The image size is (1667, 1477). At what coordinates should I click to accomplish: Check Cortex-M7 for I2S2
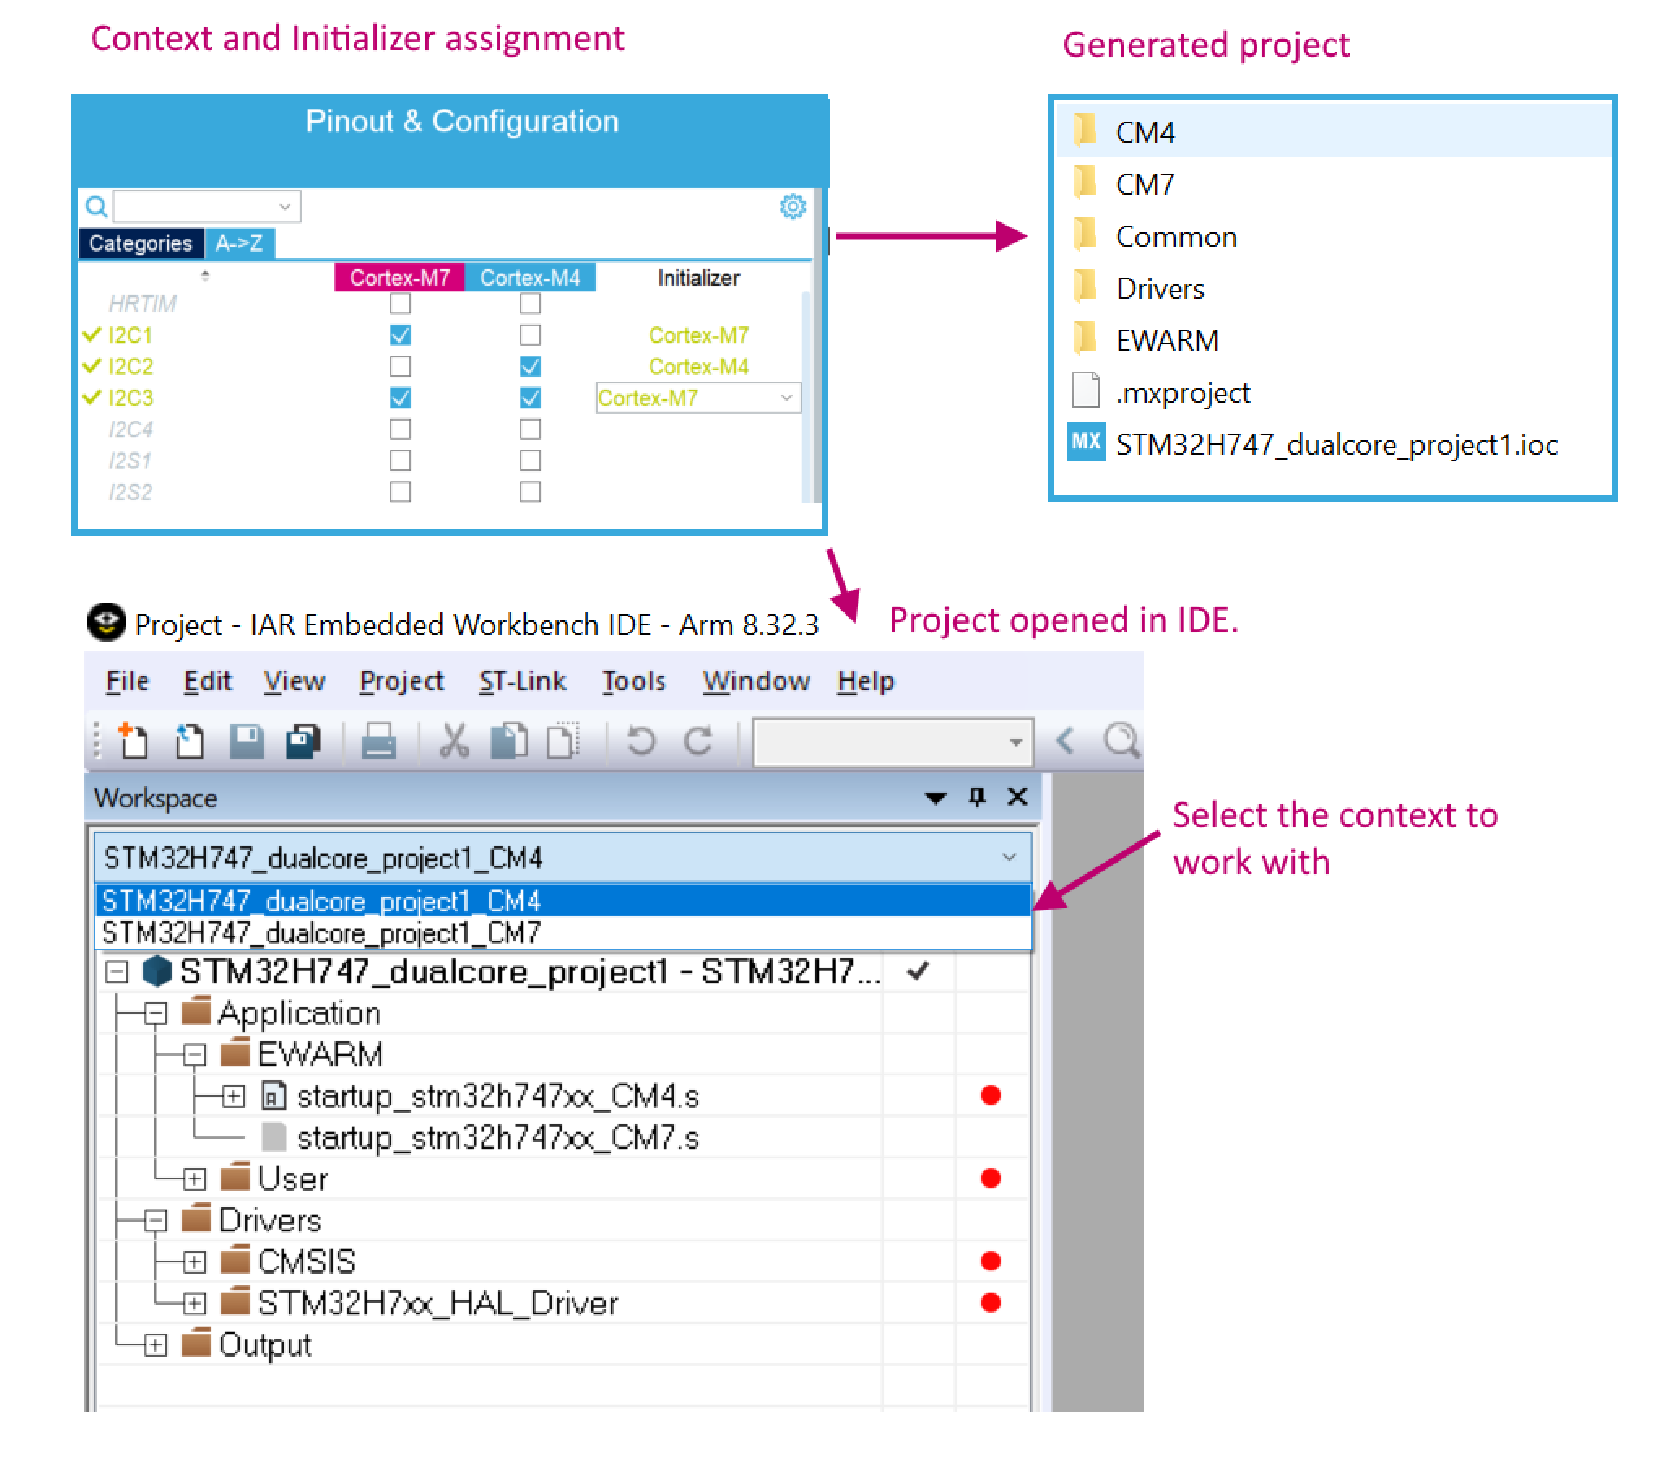pos(400,492)
